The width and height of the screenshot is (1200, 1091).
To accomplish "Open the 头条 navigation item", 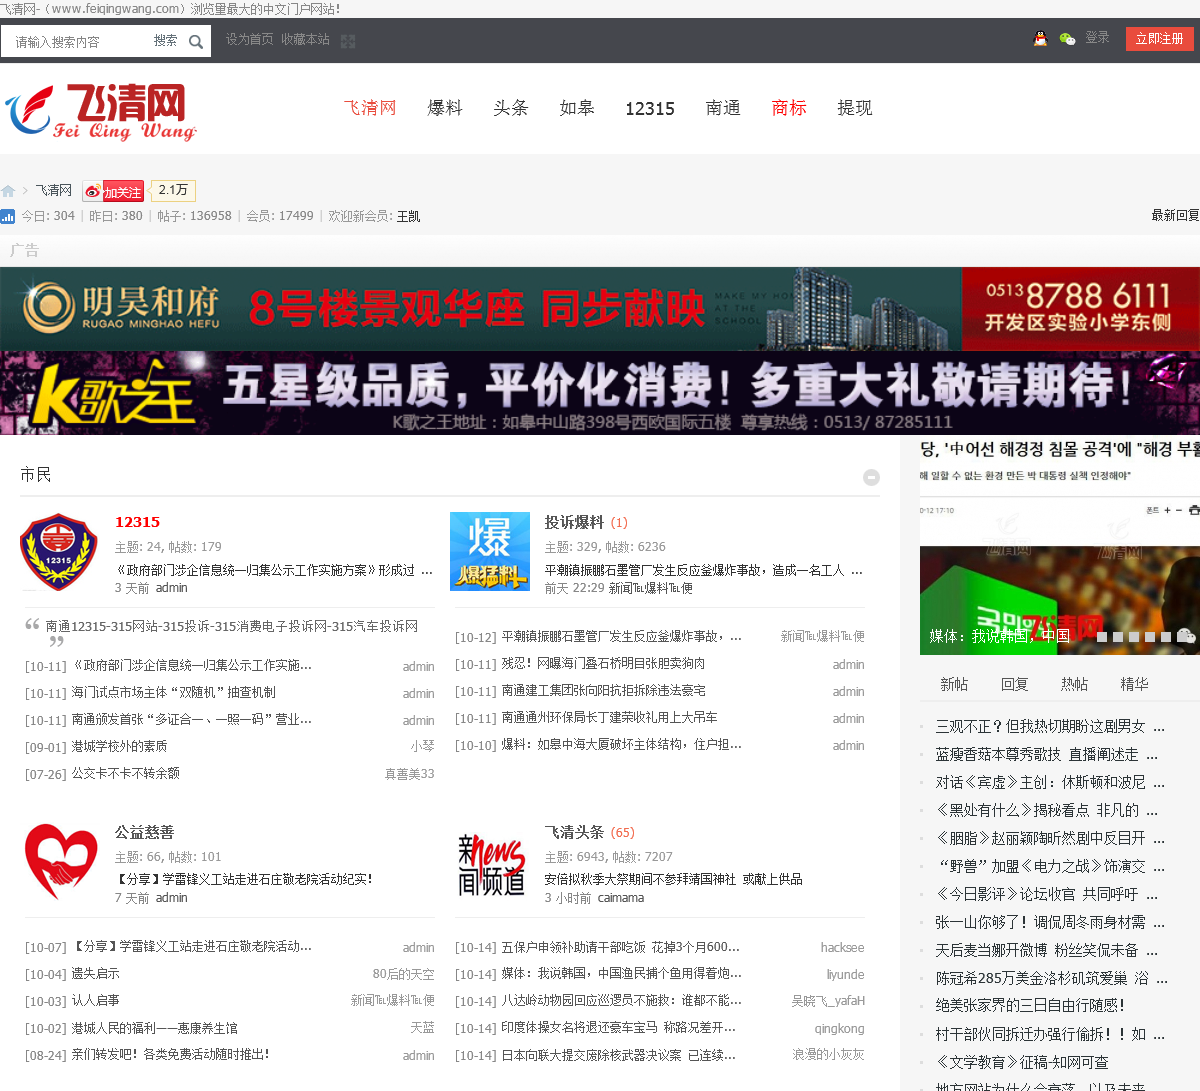I will tap(510, 108).
